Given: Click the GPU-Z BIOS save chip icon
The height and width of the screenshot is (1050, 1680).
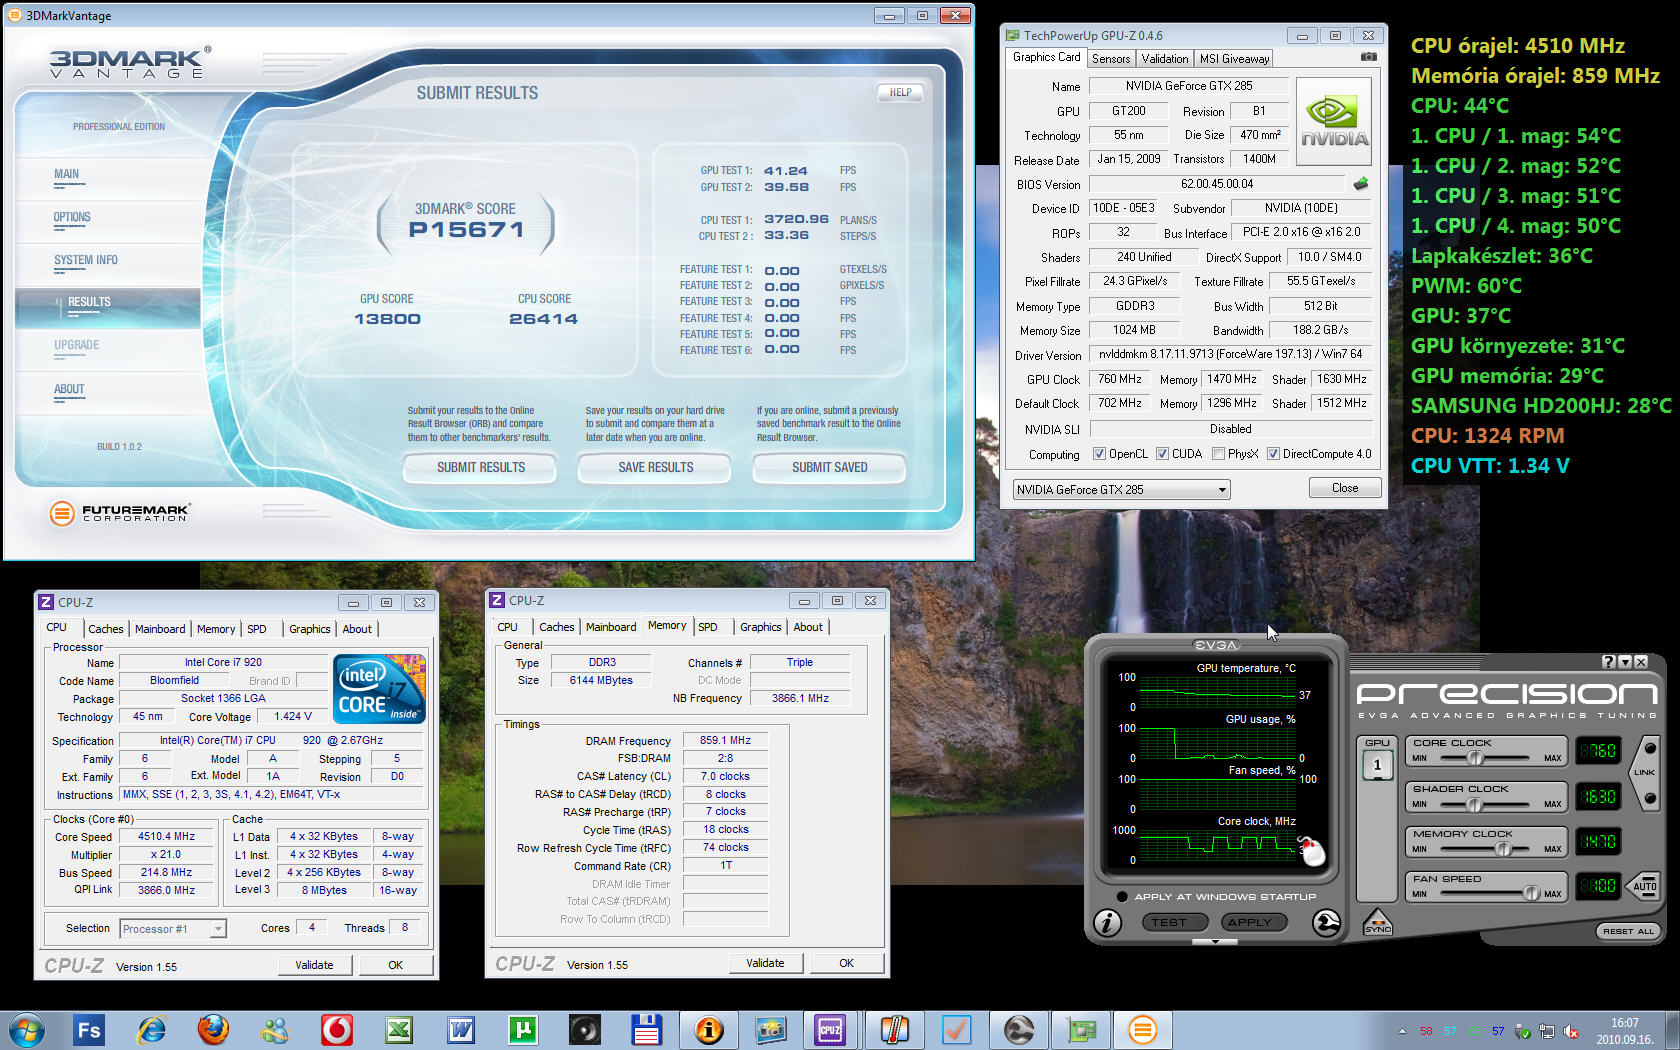Looking at the screenshot, I should click(x=1361, y=184).
